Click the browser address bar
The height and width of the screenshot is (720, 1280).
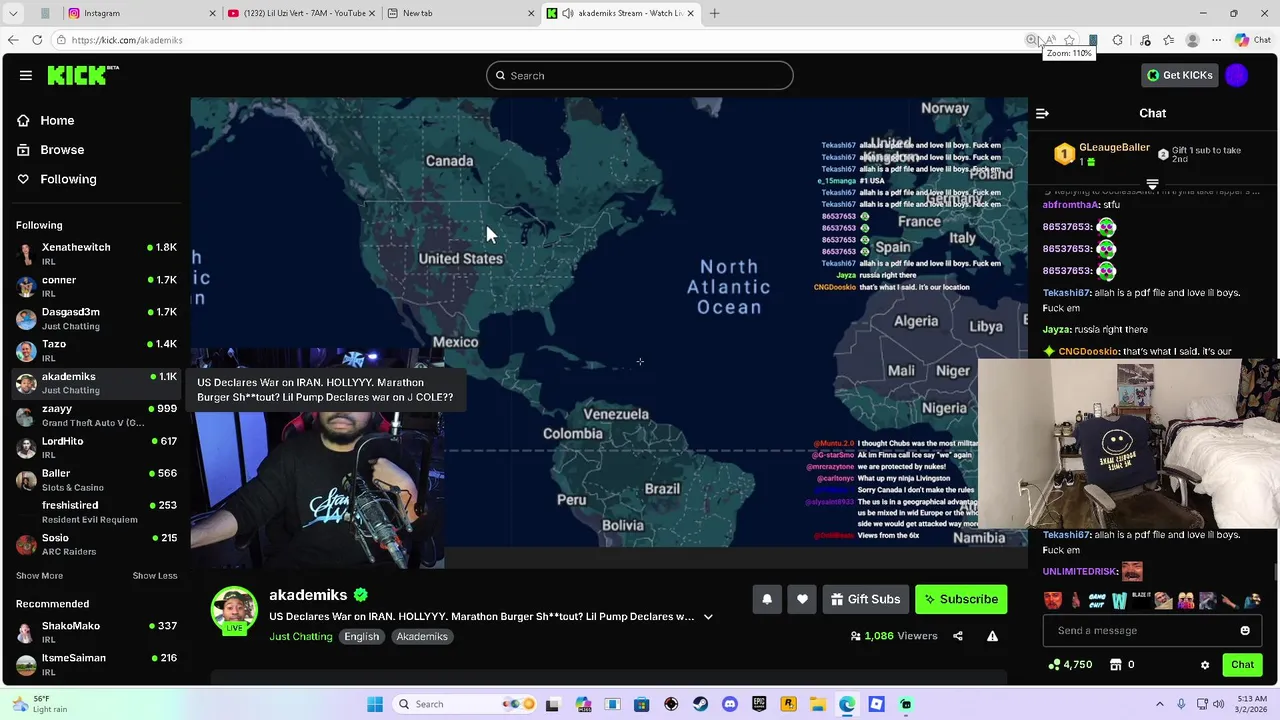click(x=540, y=40)
